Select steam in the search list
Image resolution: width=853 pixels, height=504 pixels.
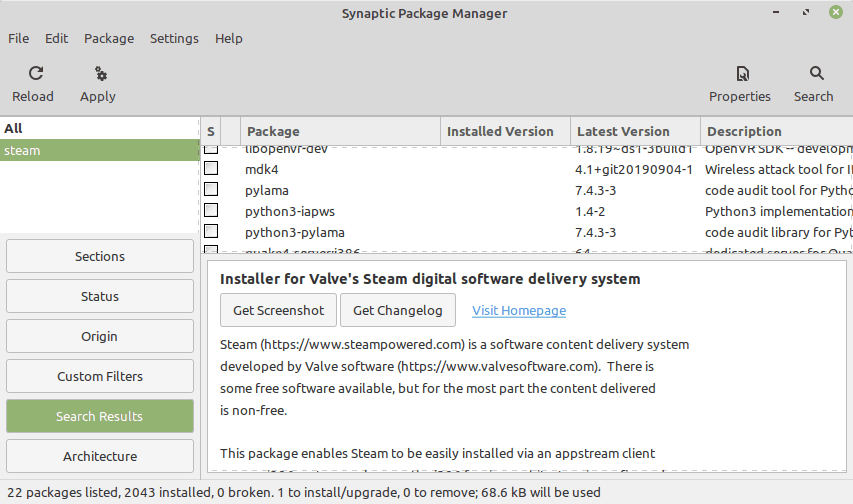coord(100,150)
